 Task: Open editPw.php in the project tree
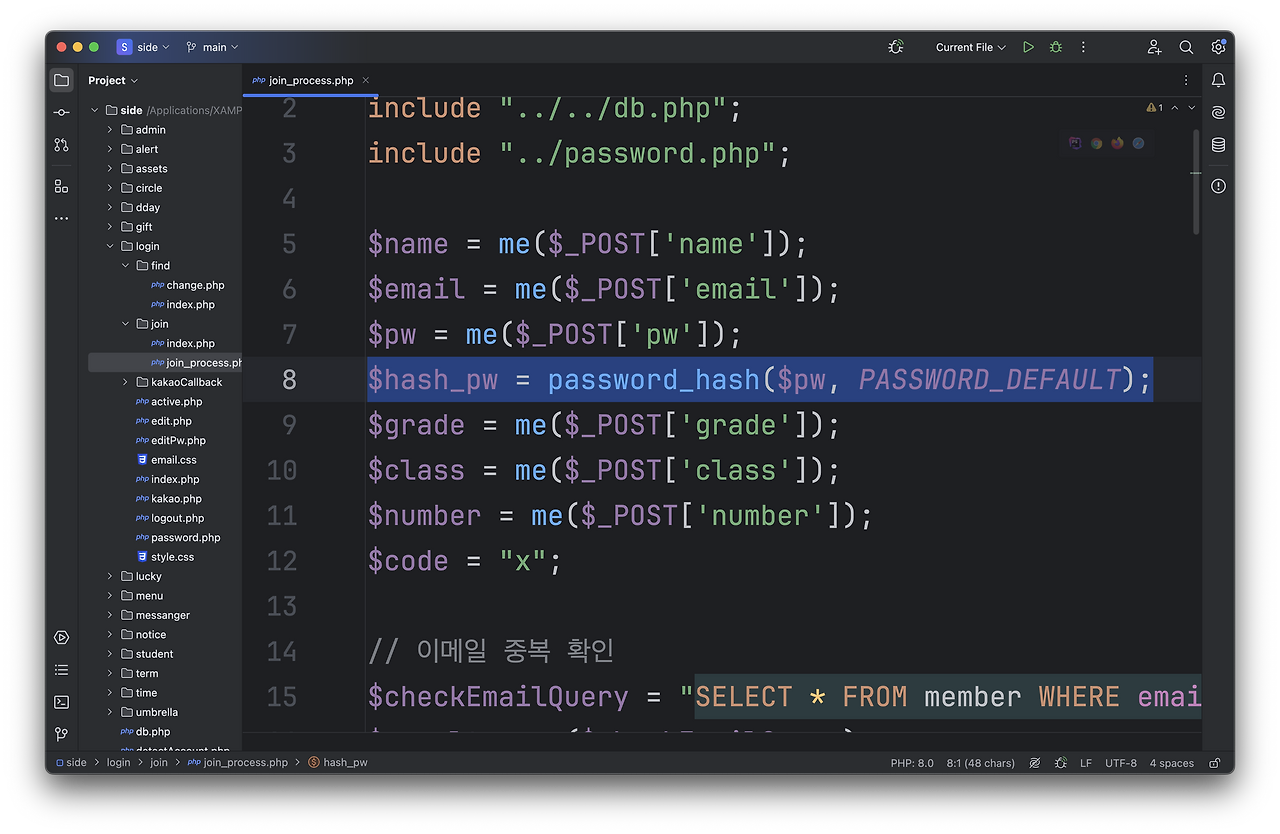coord(178,440)
